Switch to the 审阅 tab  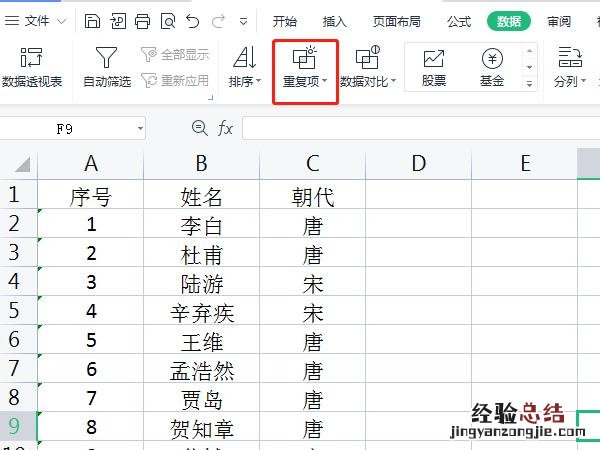point(559,21)
